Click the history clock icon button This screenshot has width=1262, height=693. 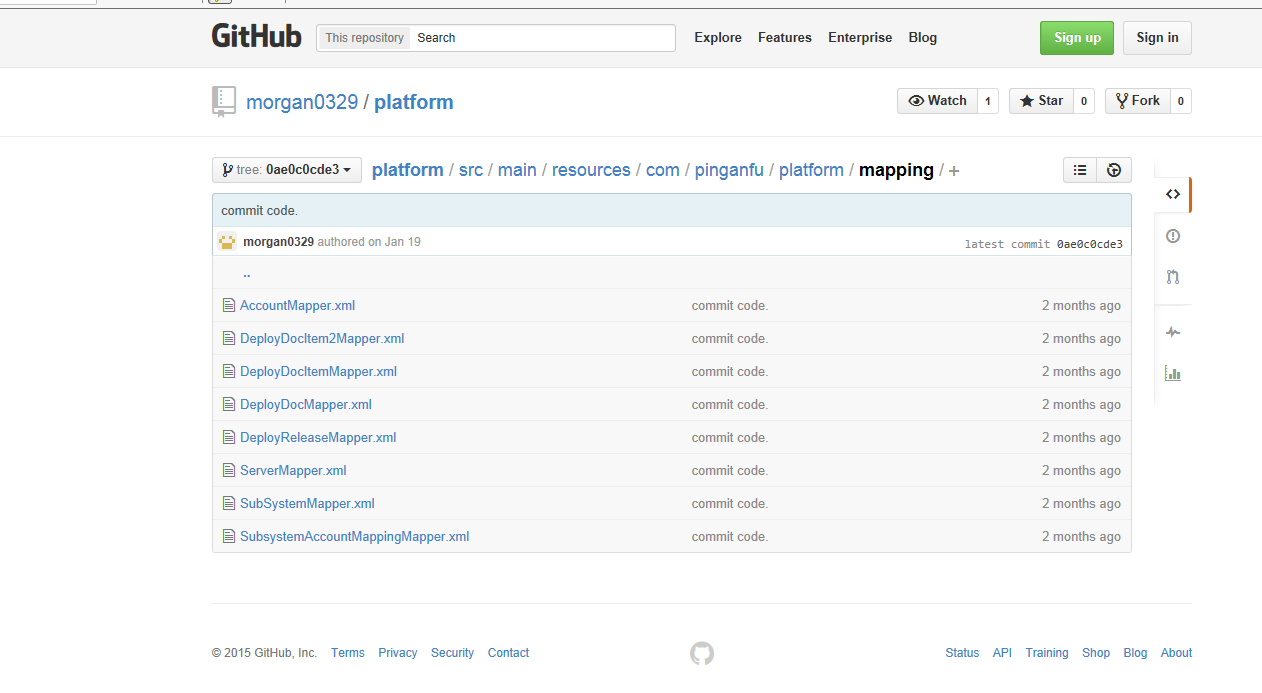point(1114,170)
